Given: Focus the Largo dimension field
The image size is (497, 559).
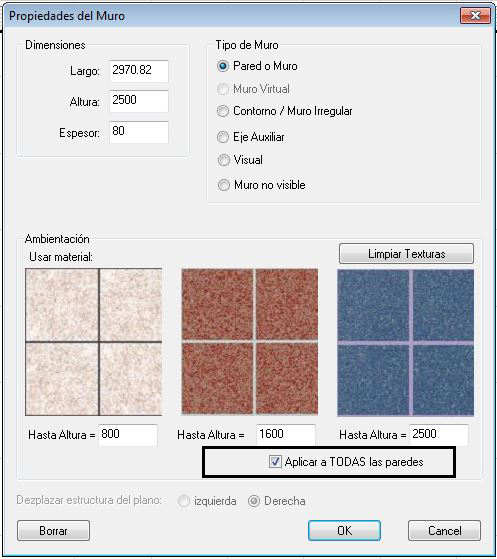Looking at the screenshot, I should 139,71.
